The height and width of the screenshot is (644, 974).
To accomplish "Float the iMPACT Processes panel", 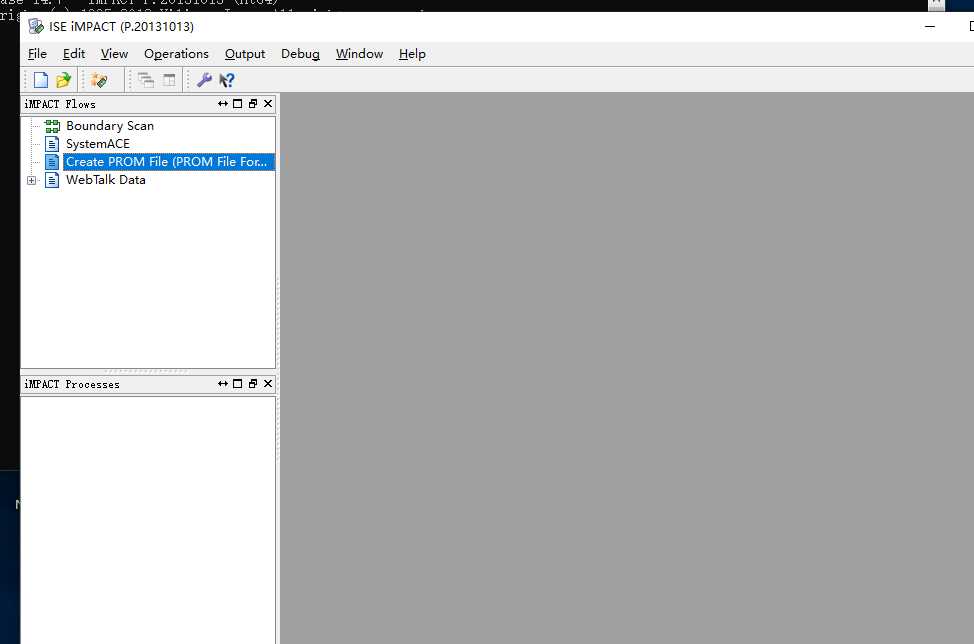I will click(x=253, y=384).
